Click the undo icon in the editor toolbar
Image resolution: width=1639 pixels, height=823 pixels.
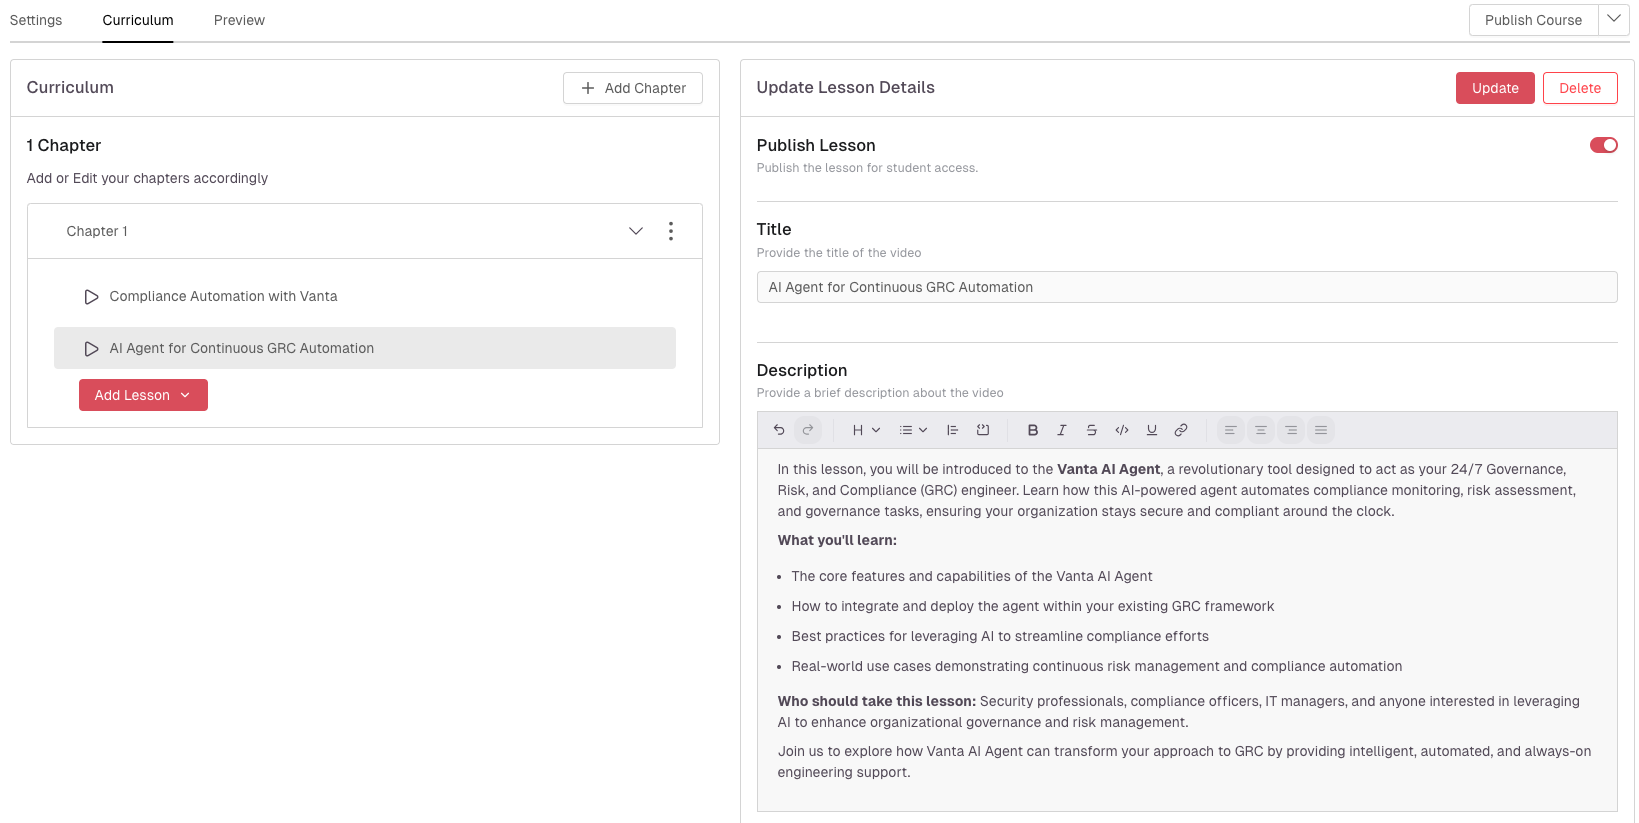tap(779, 430)
